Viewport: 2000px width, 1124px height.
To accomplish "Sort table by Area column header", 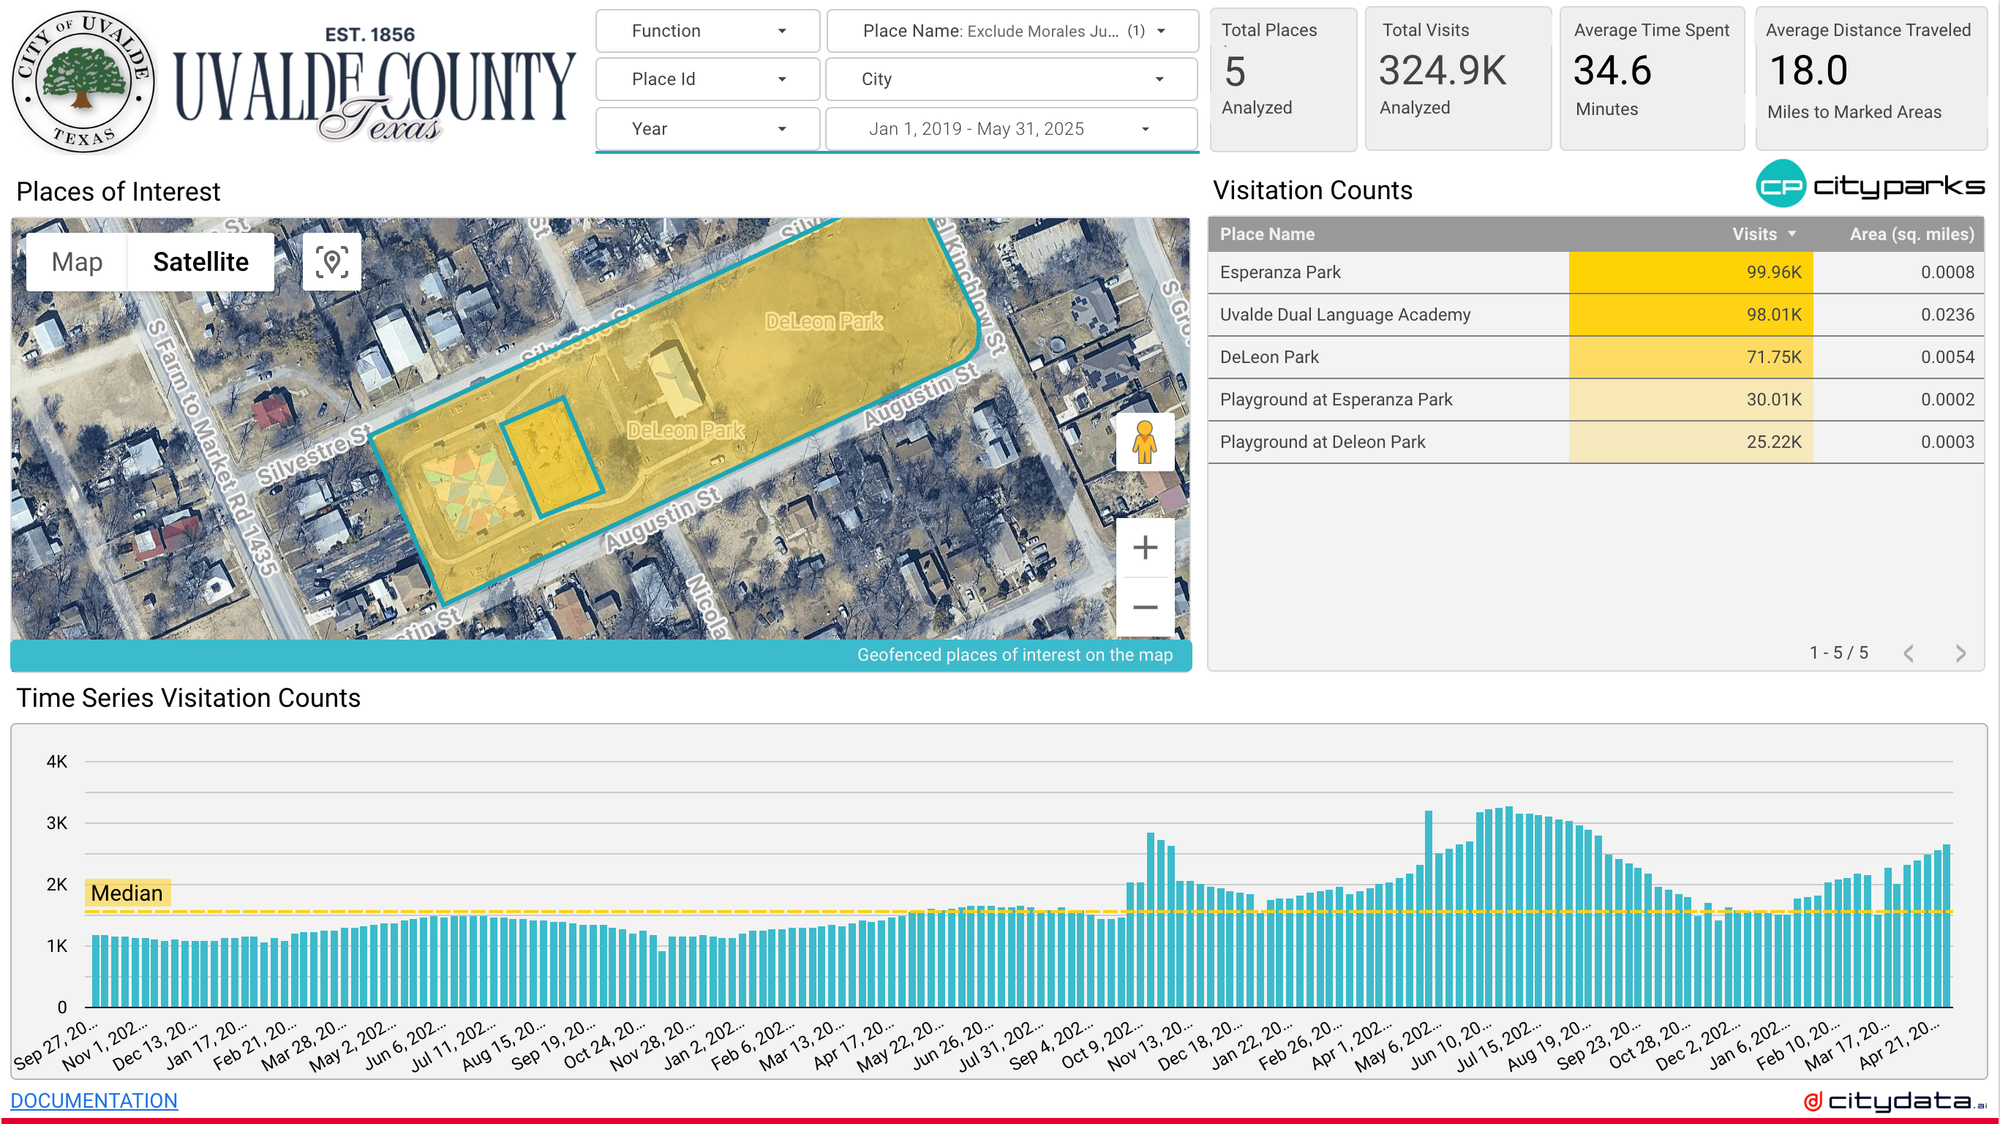I will (x=1911, y=234).
